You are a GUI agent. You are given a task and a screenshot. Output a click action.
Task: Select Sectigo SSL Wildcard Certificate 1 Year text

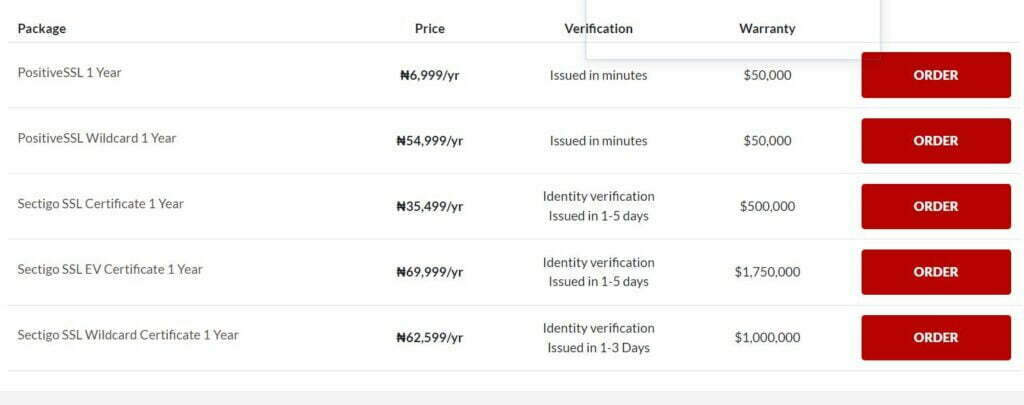click(128, 335)
